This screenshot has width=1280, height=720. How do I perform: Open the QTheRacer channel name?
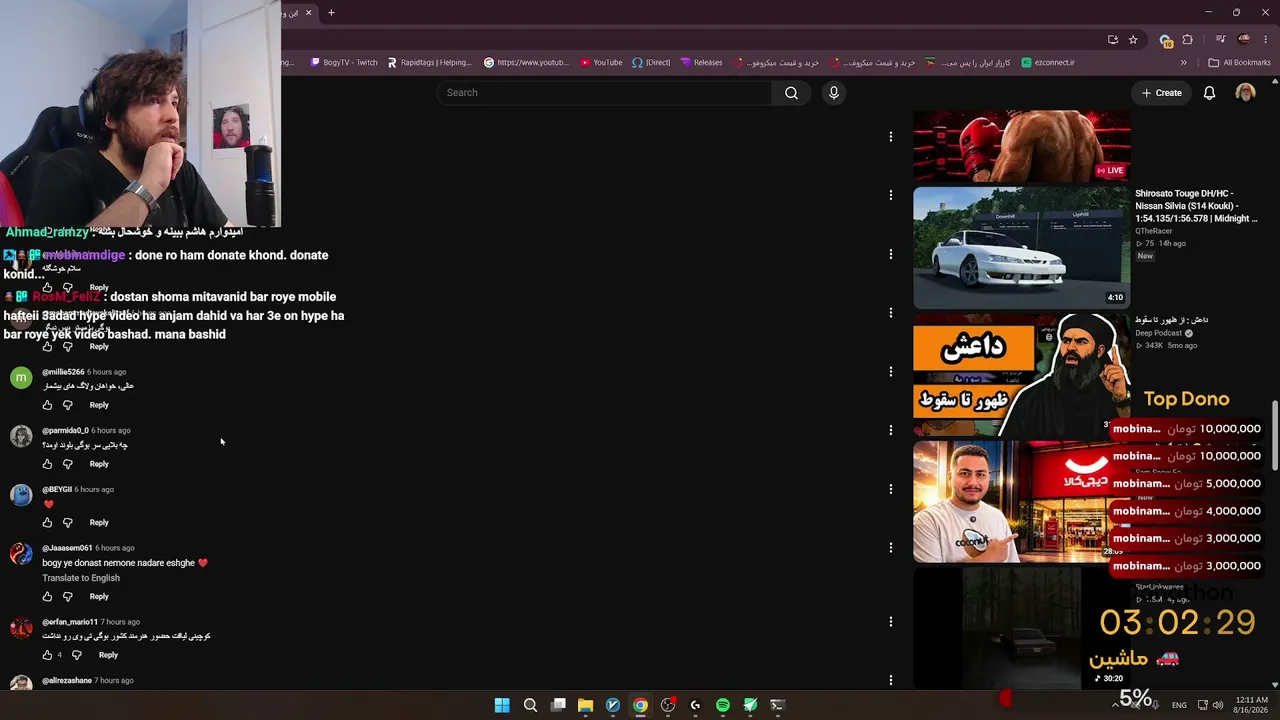click(1154, 231)
